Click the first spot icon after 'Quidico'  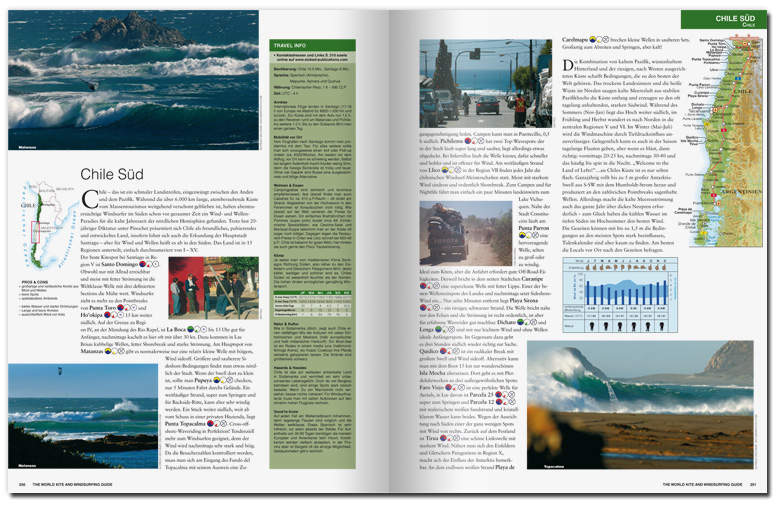[444, 351]
